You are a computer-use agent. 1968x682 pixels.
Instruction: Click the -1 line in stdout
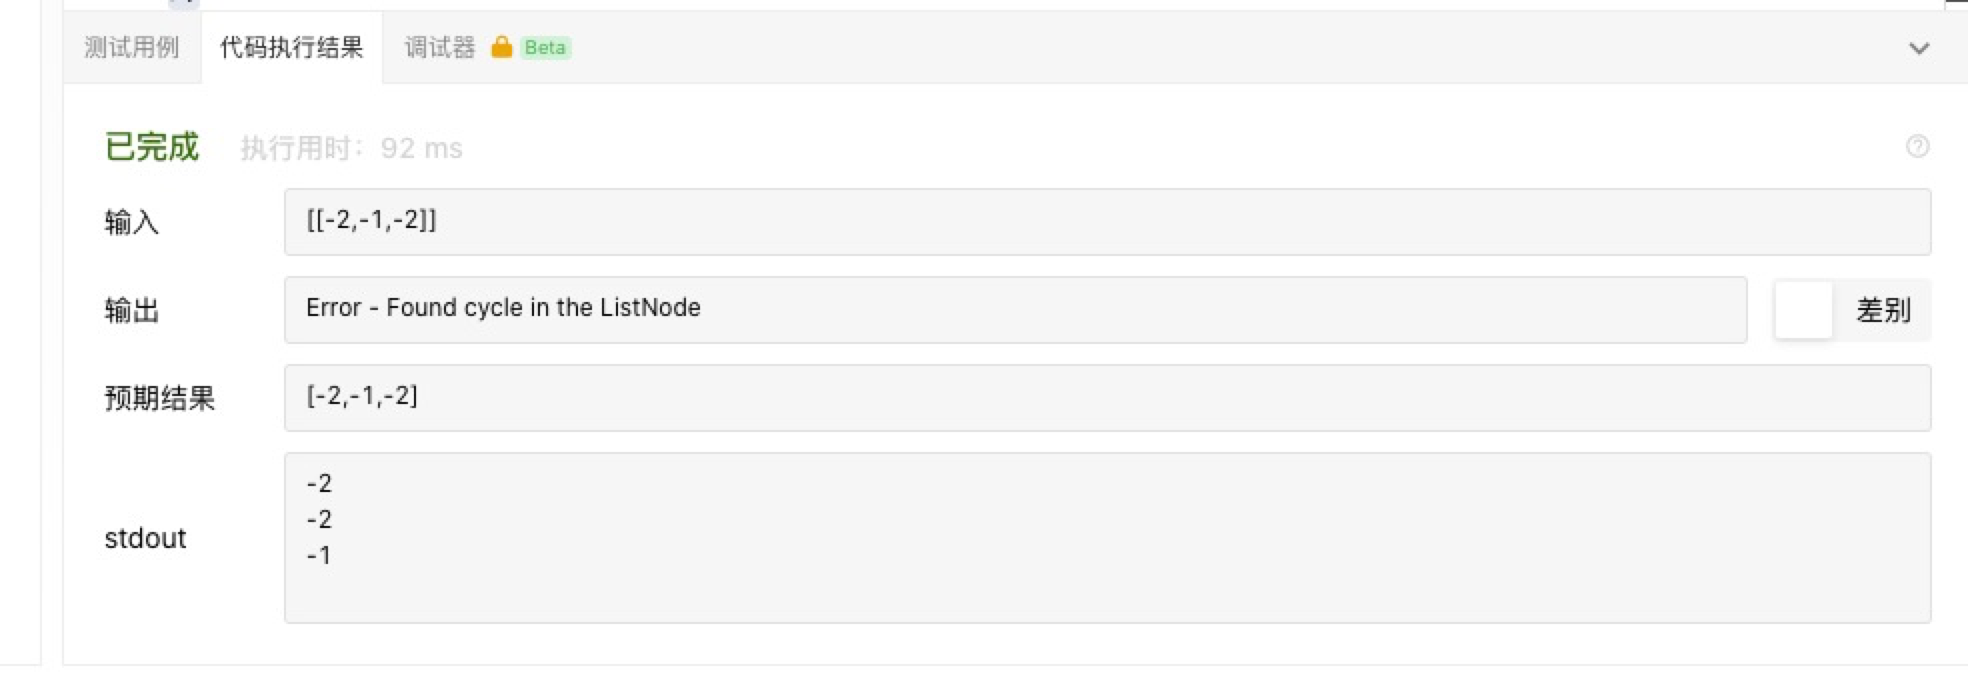pyautogui.click(x=319, y=555)
